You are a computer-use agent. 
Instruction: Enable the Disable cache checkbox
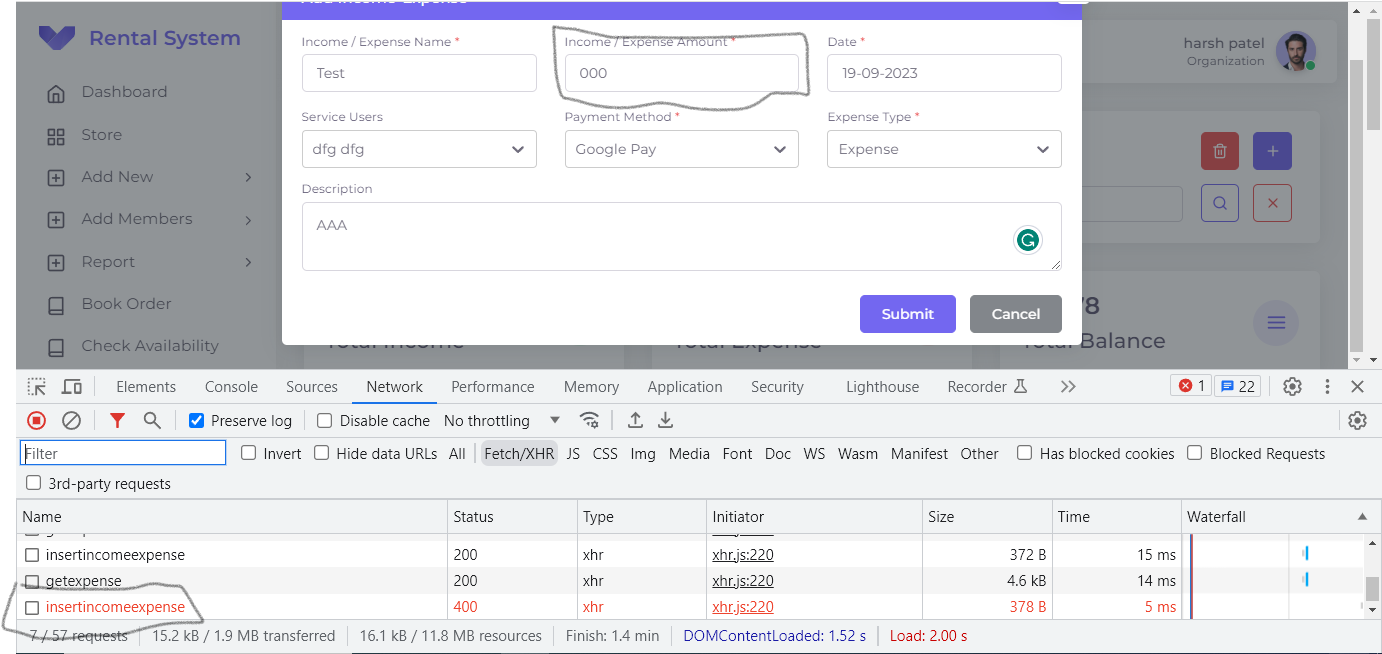(324, 421)
